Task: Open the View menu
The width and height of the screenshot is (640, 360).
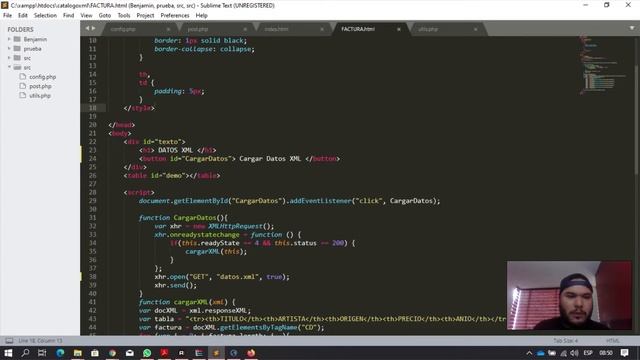Action: (x=86, y=16)
